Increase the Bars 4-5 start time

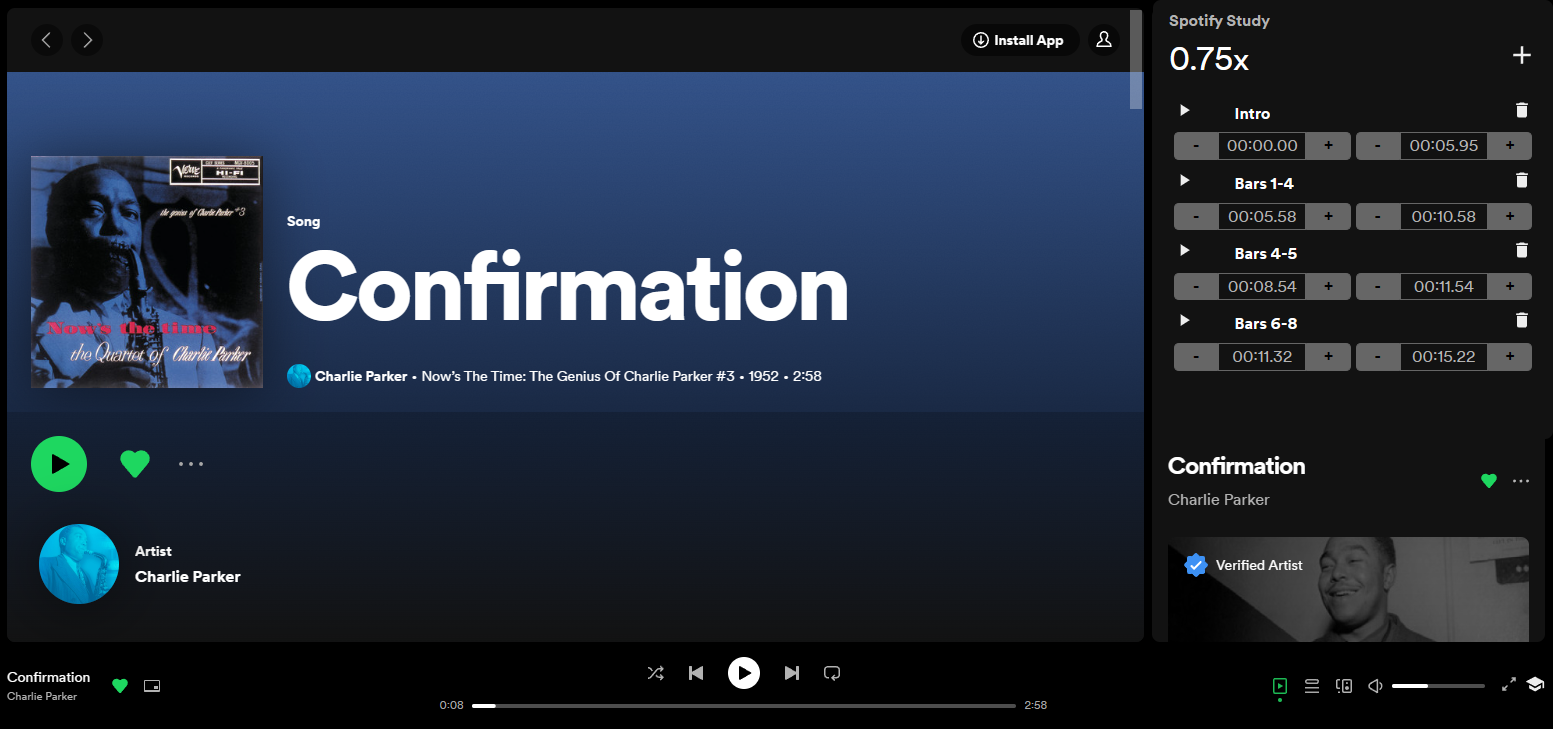tap(1328, 286)
